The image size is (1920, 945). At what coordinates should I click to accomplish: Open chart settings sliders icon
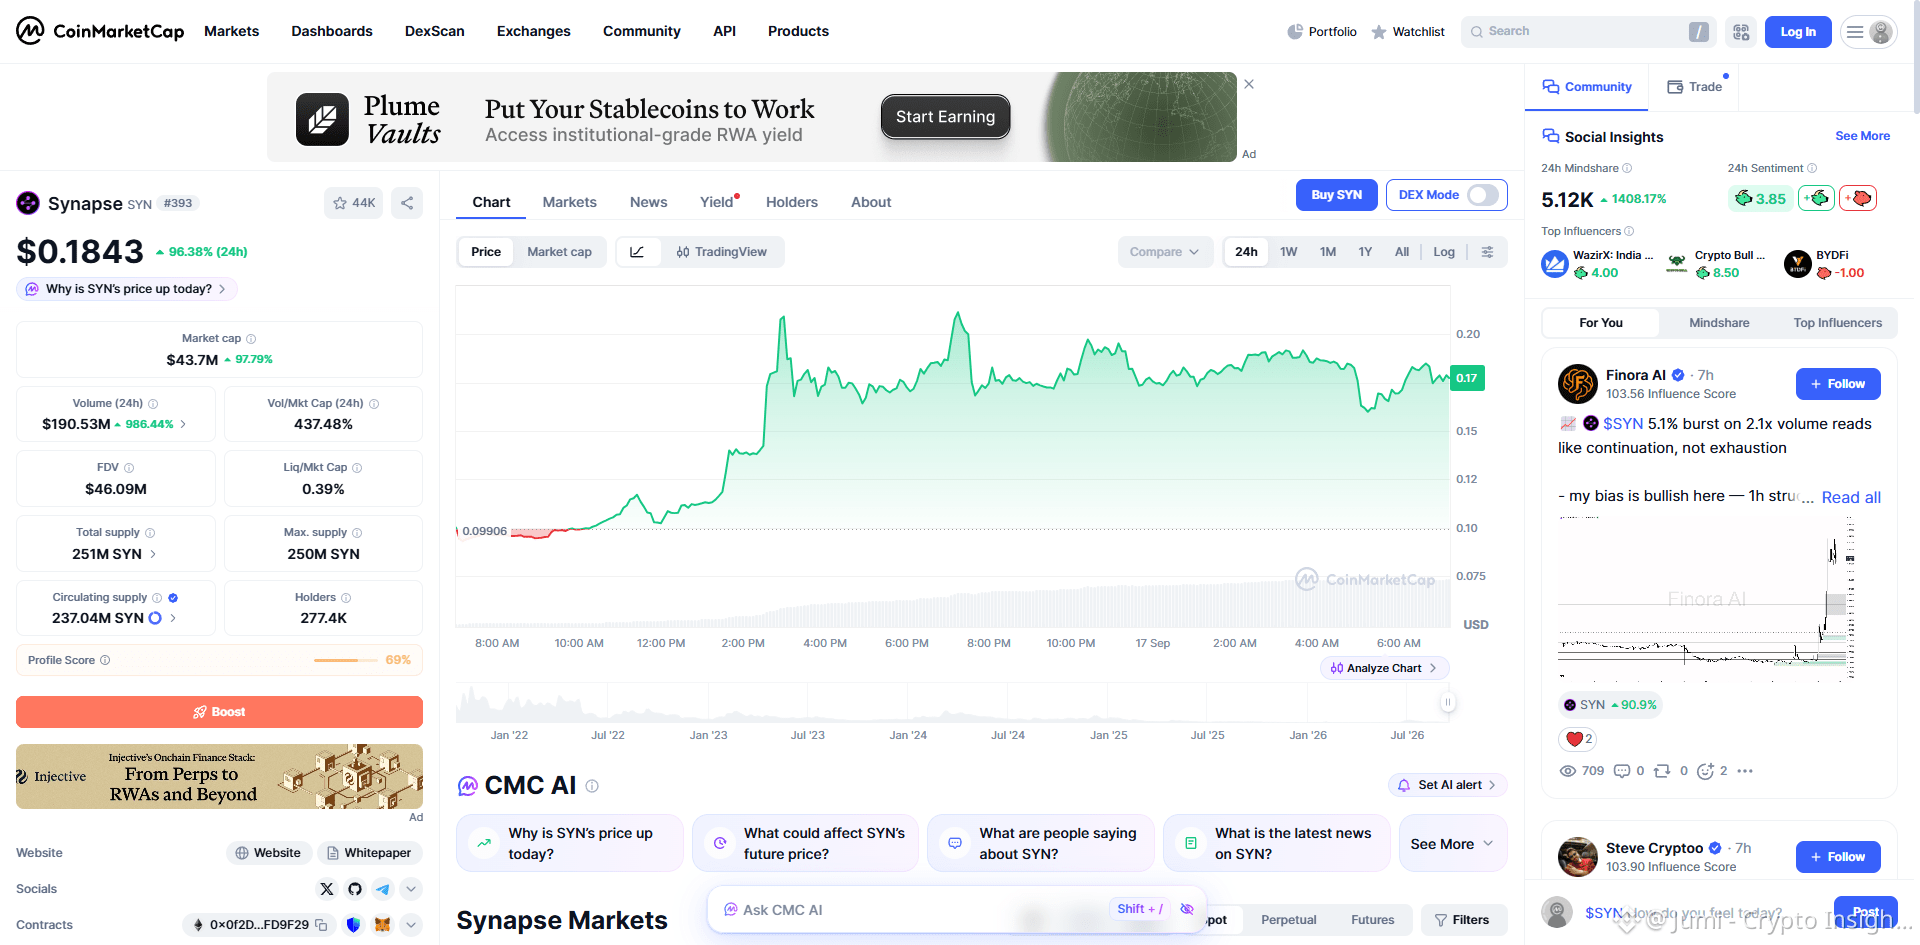(1487, 252)
